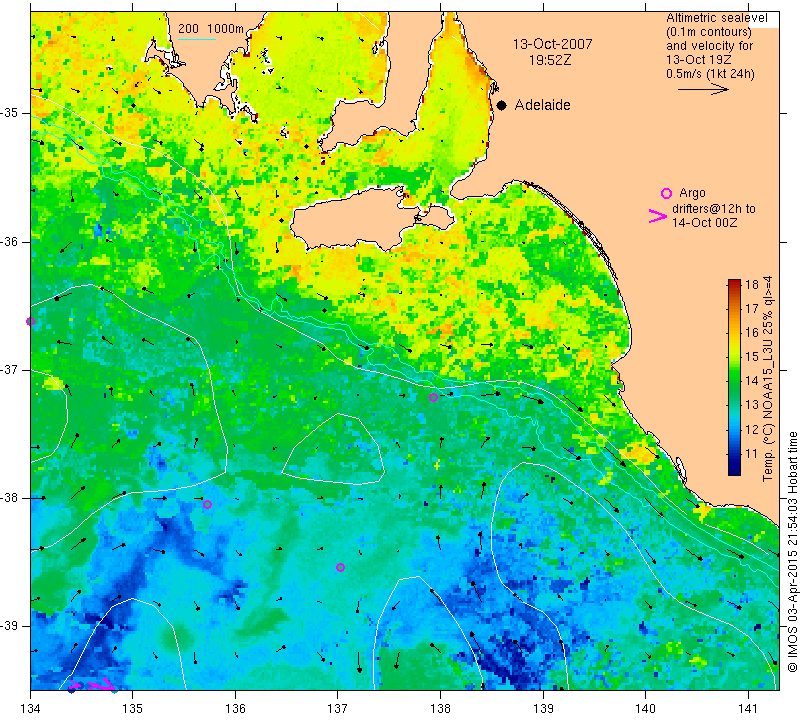
Task: Click the 139 longitude axis label
Action: (543, 708)
